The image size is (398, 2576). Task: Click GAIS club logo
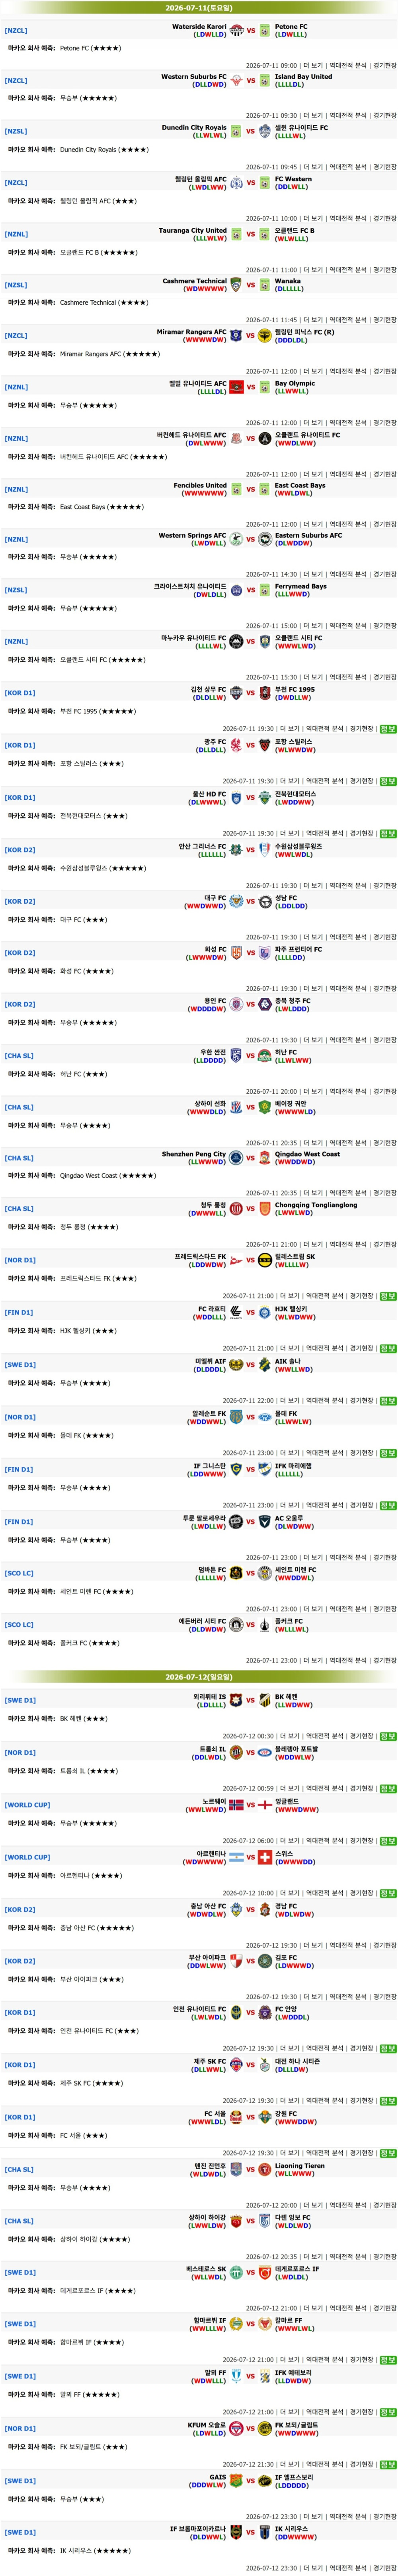coord(237,2481)
